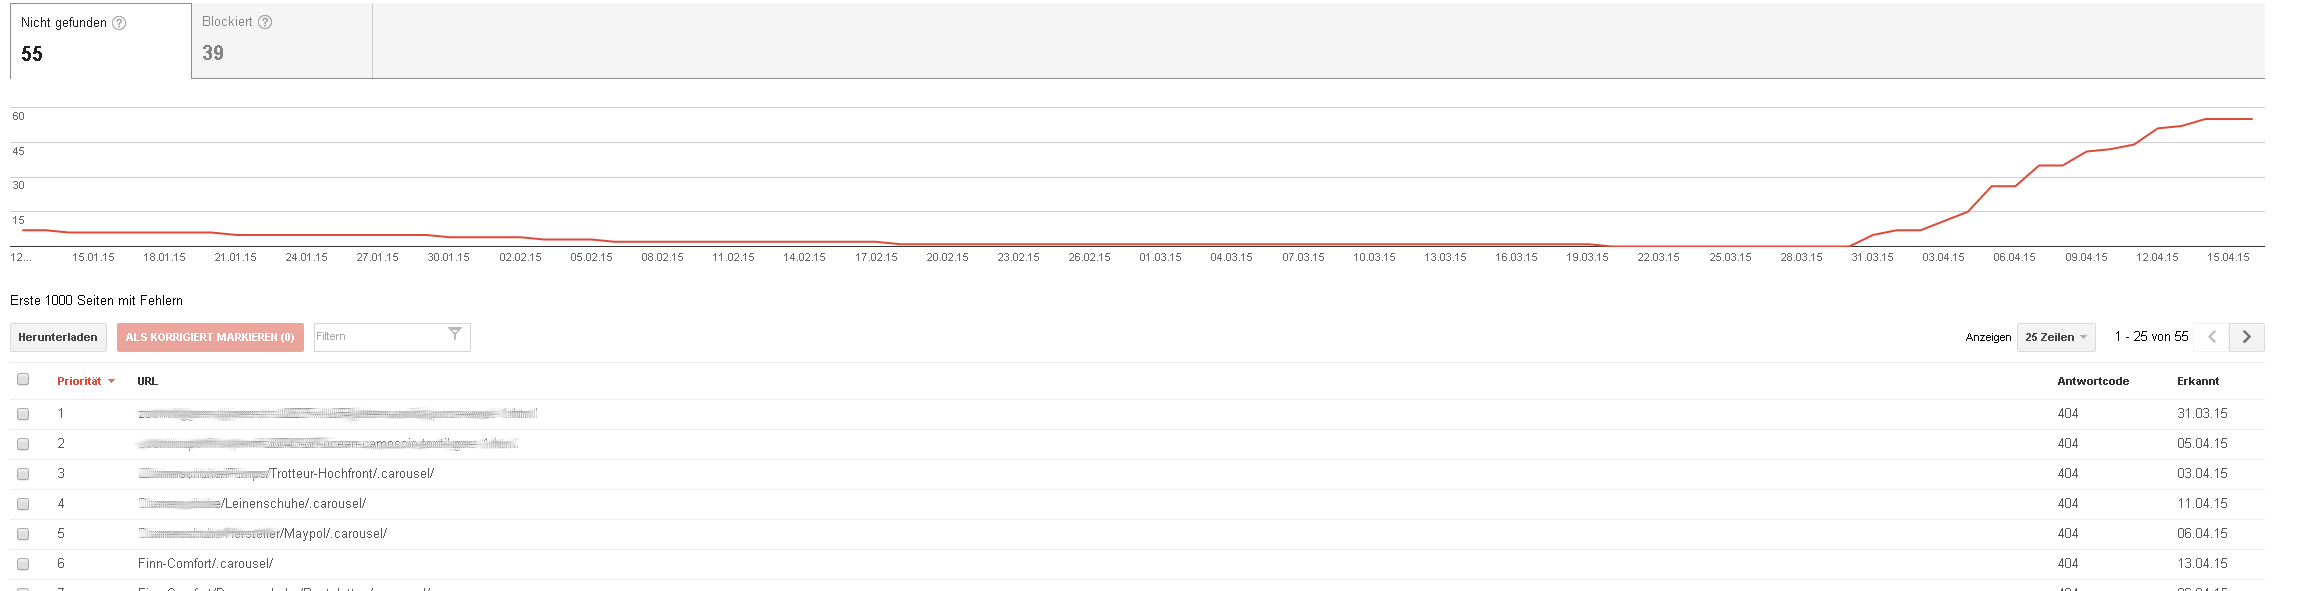Click help icon next to Nicht gefunden
This screenshot has width=2307, height=591.
119,23
